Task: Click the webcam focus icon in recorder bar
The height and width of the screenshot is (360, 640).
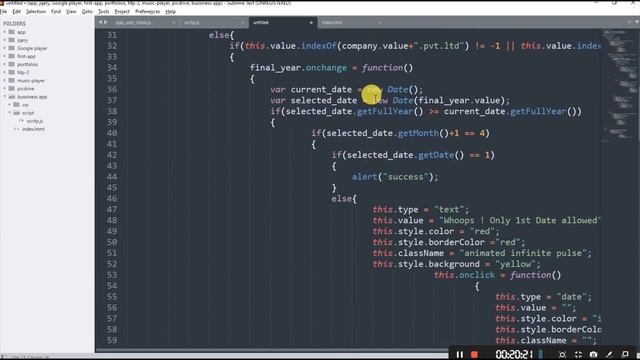Action: [562, 354]
